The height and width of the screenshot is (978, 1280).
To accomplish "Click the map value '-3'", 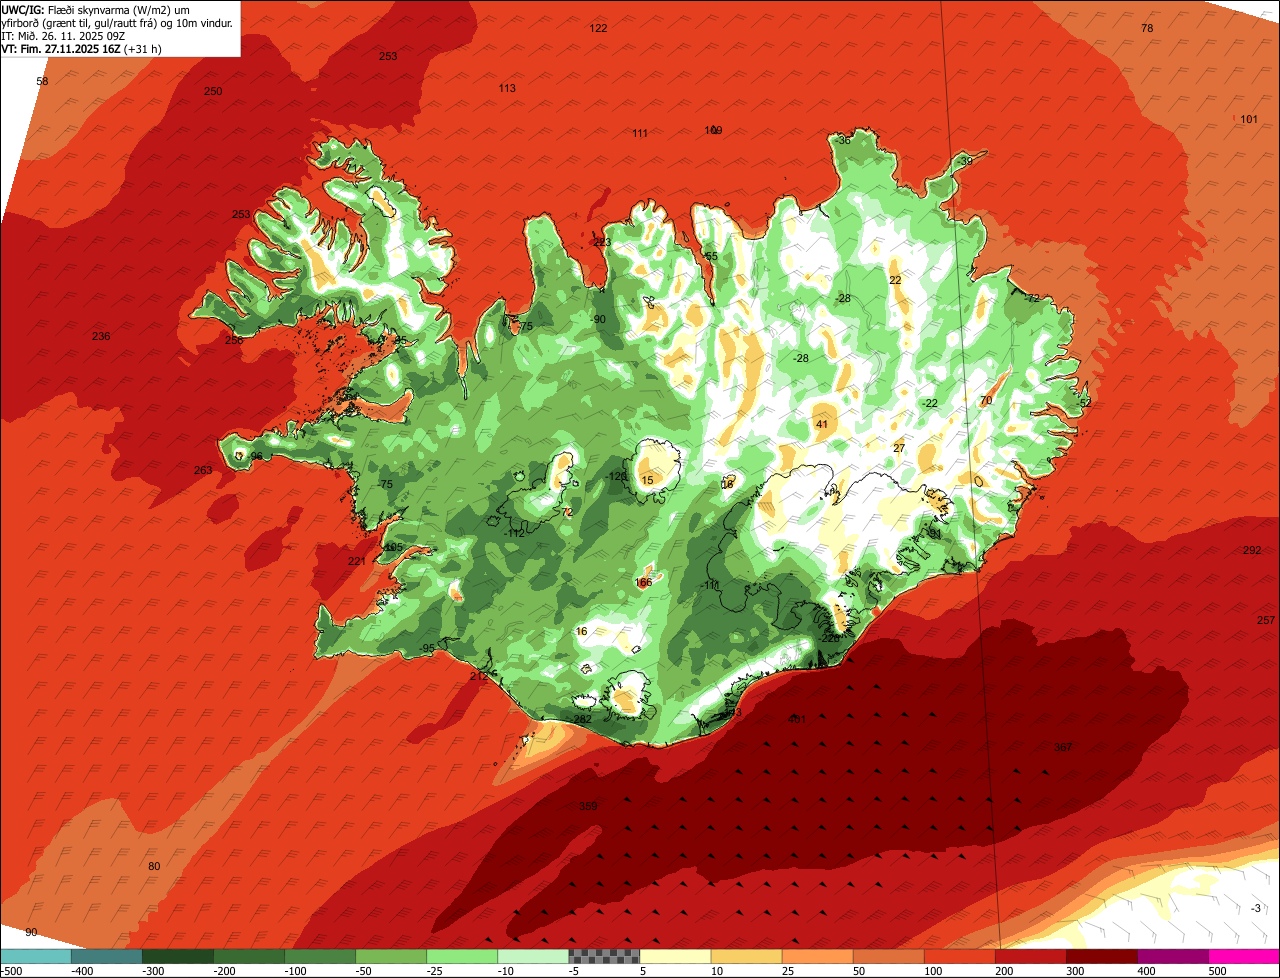I will click(x=1256, y=908).
